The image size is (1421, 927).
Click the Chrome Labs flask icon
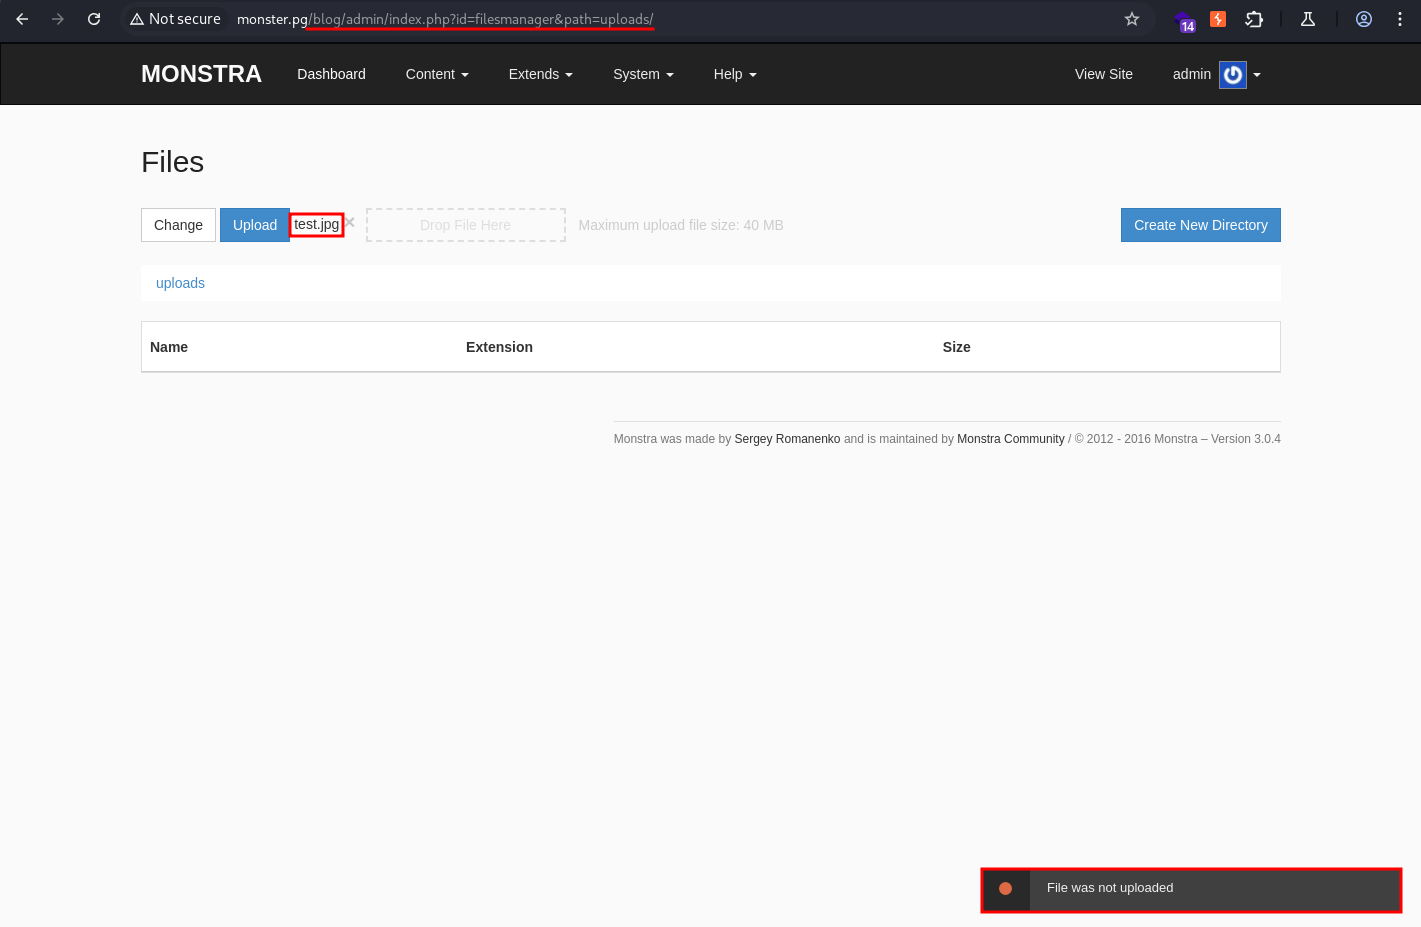click(x=1307, y=19)
